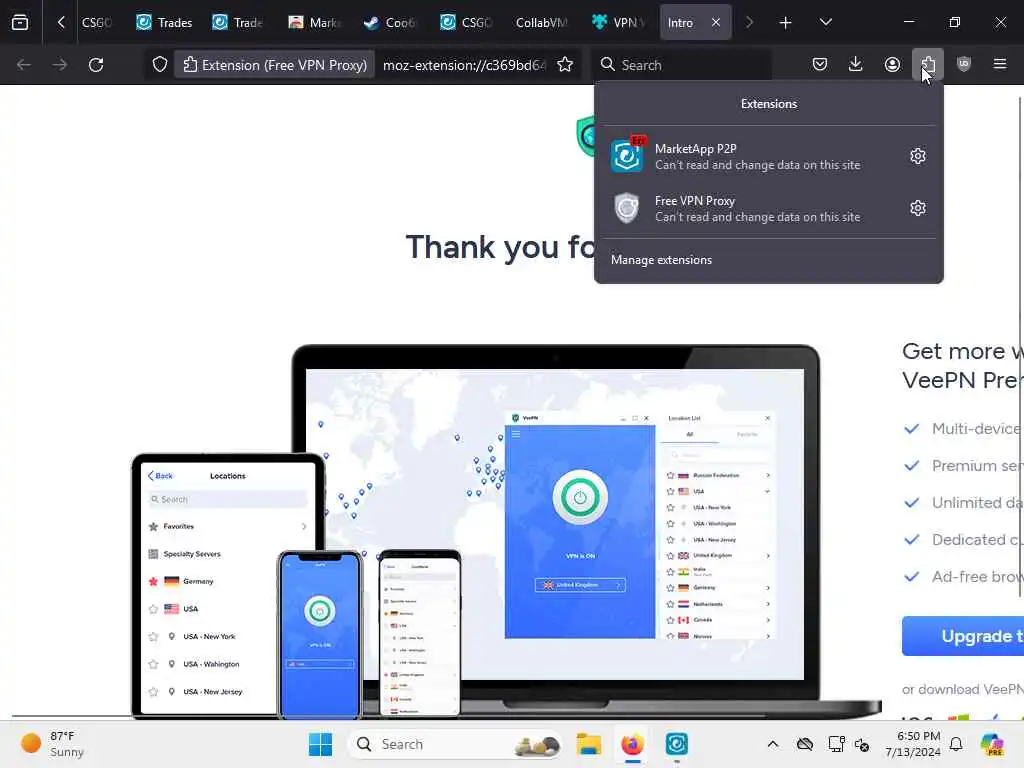1024x768 pixels.
Task: Click the cloud sync tray icon
Action: (805, 744)
